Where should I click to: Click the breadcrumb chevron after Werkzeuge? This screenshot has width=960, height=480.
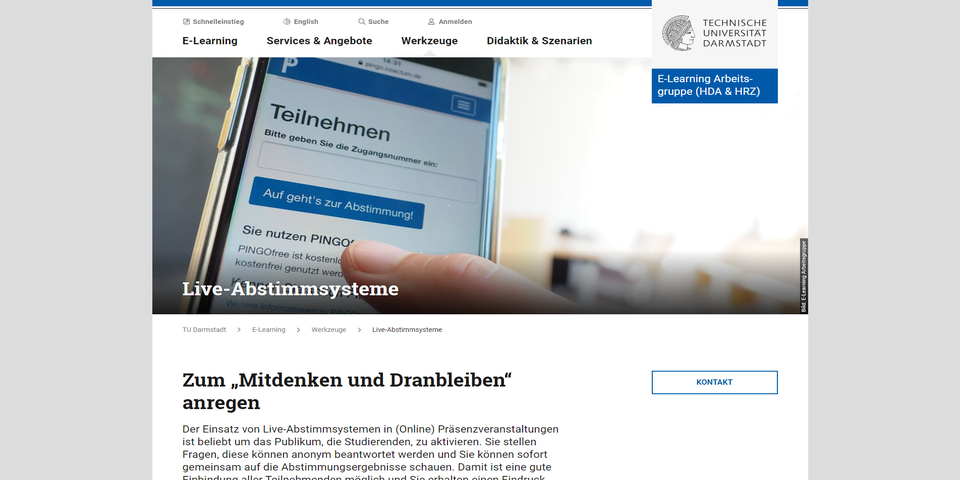(359, 329)
